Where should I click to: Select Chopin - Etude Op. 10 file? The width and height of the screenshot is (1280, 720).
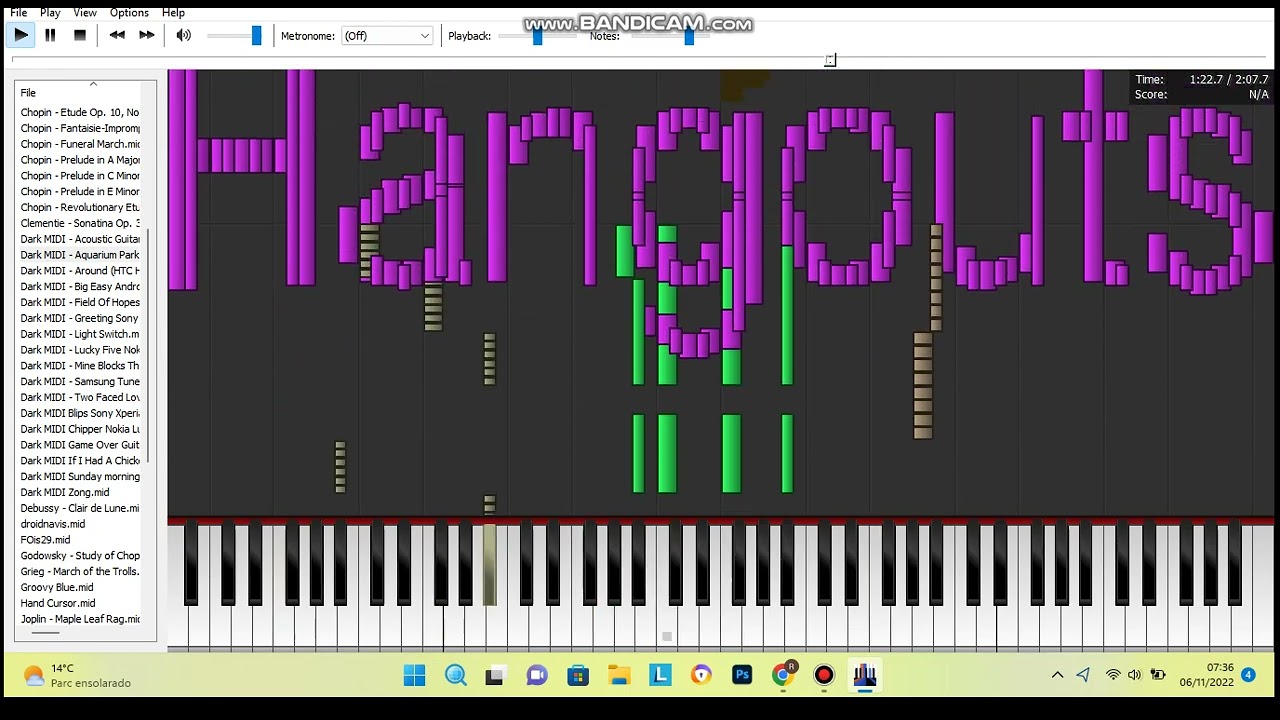tap(80, 112)
